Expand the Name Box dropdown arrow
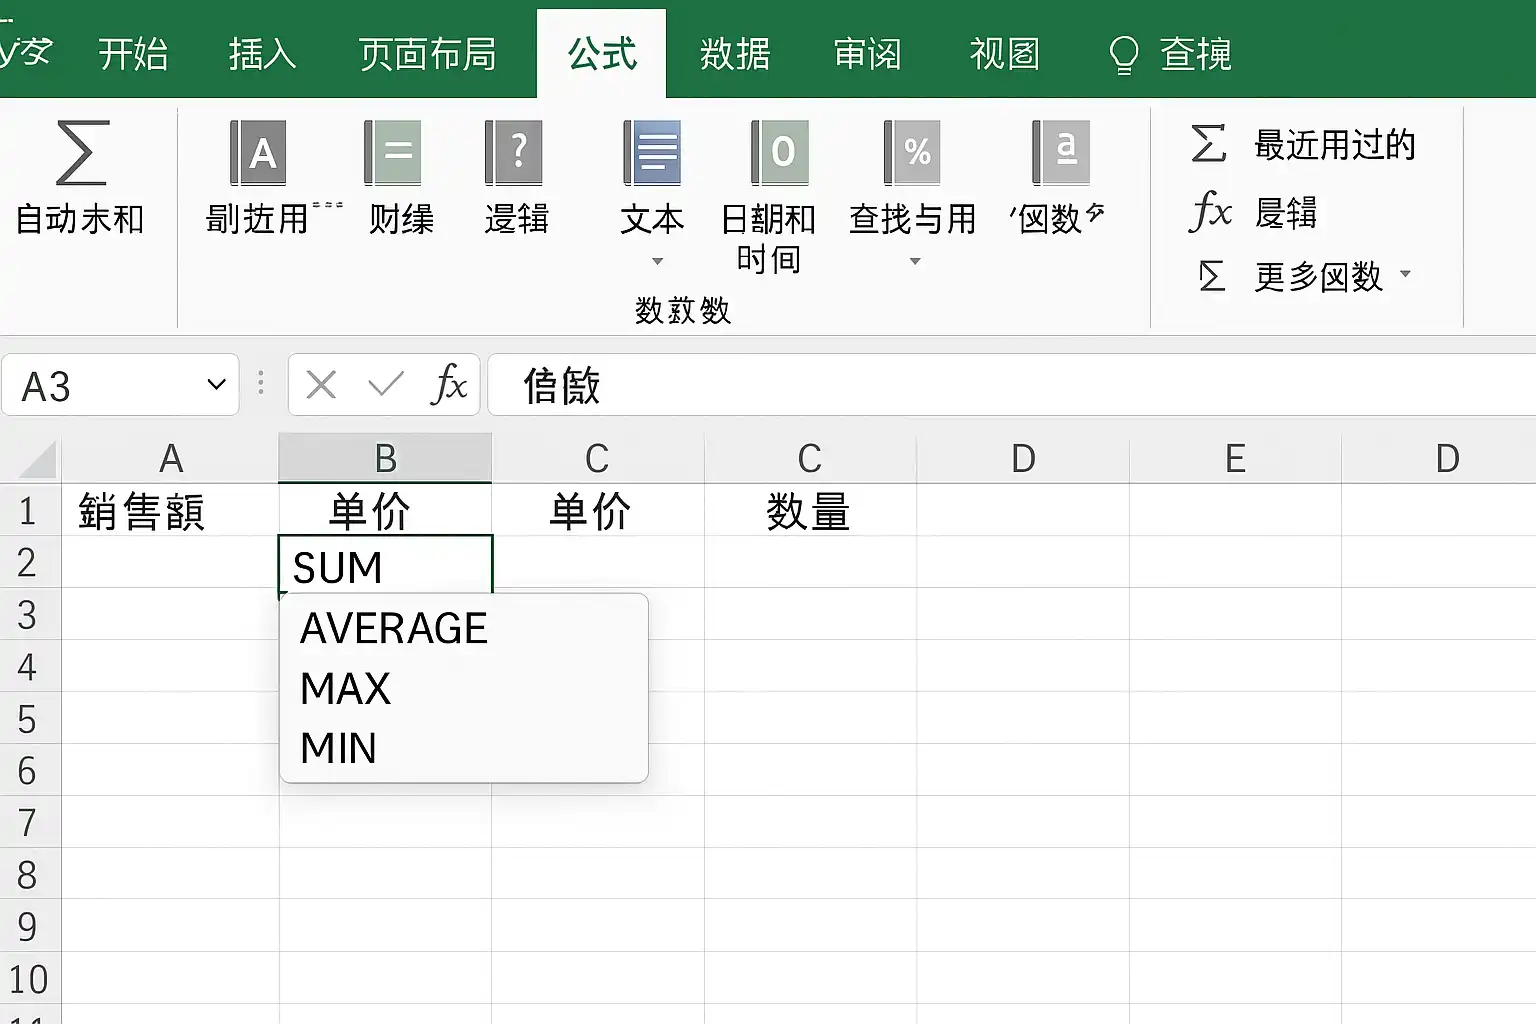1536x1024 pixels. pyautogui.click(x=216, y=385)
